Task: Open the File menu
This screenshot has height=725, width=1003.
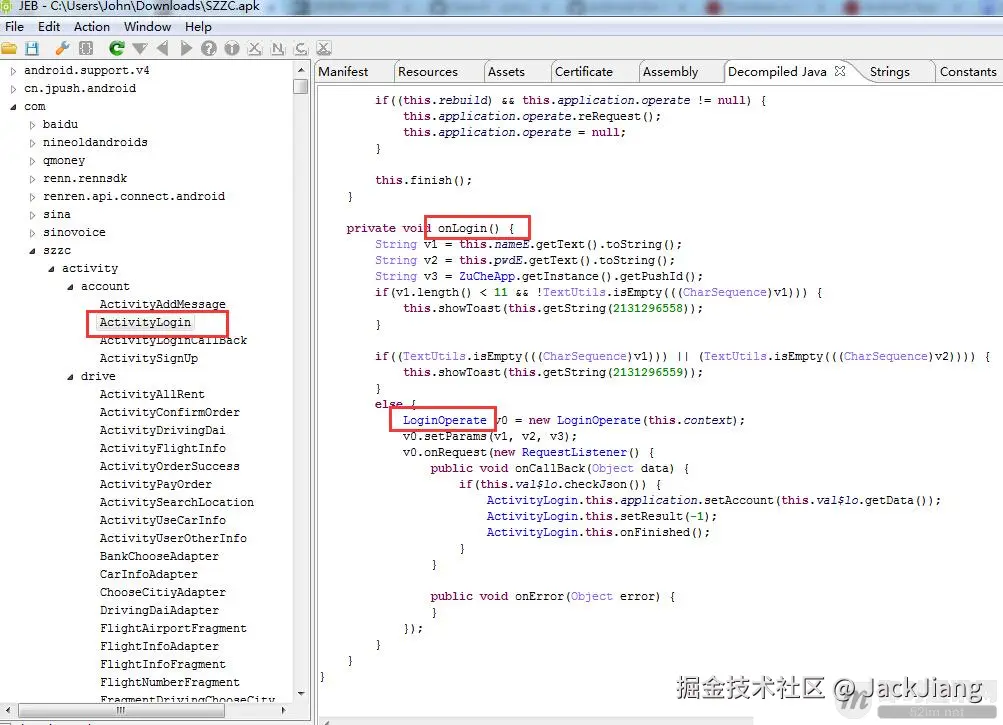Action: click(x=14, y=27)
